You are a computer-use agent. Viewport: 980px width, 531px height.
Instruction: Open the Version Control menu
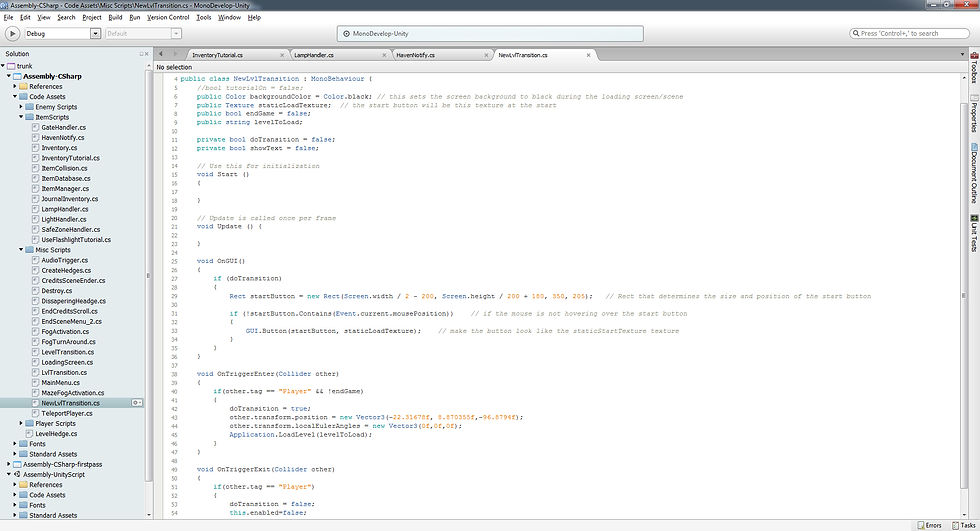click(168, 17)
